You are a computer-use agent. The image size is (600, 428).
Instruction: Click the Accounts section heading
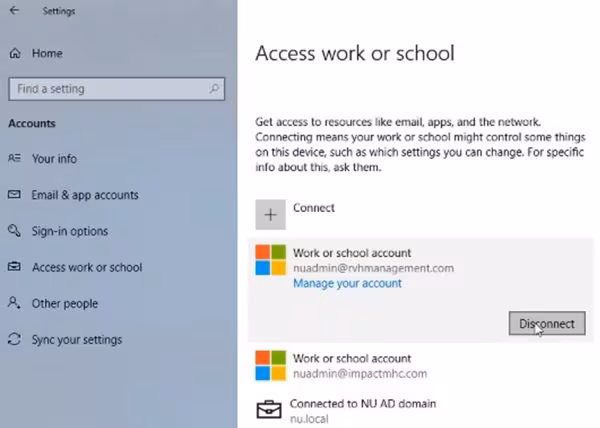32,124
